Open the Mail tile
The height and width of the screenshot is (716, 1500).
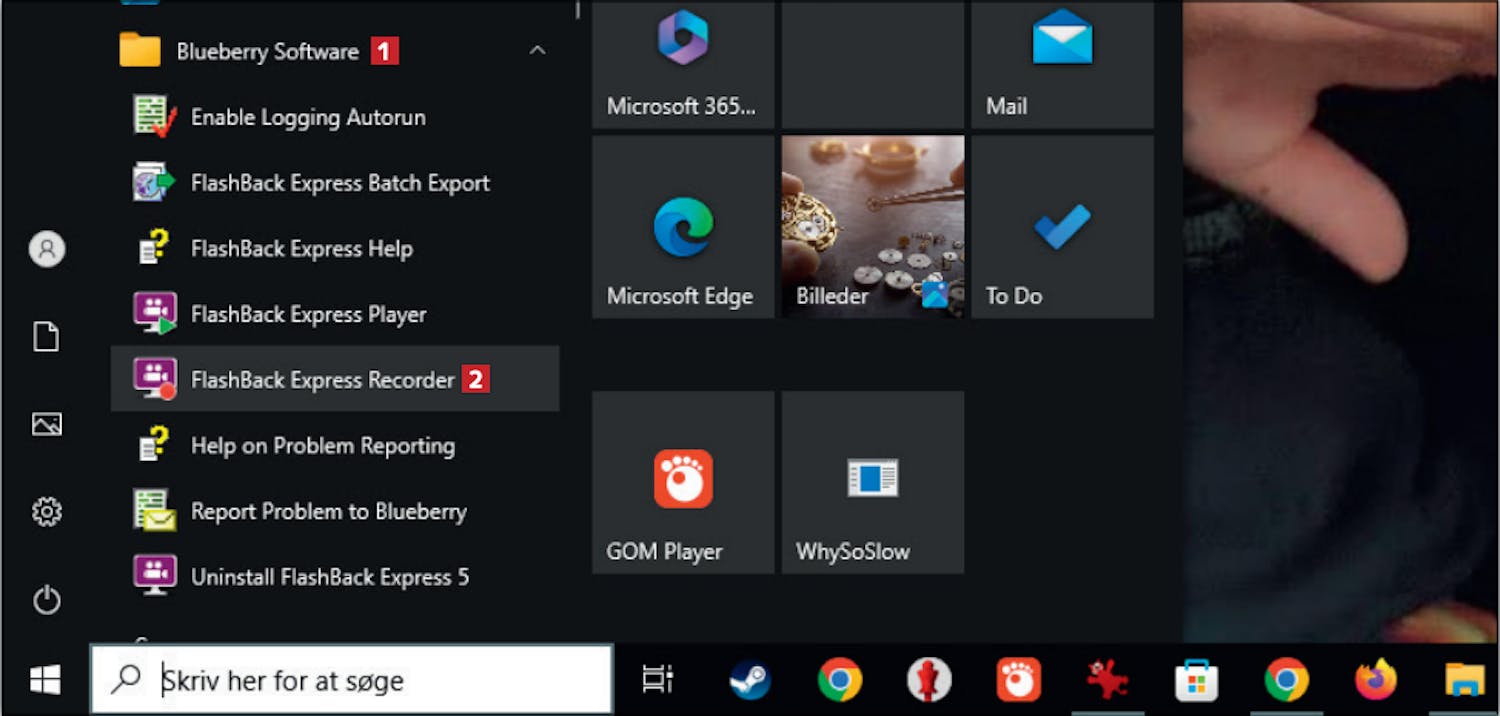point(1062,63)
